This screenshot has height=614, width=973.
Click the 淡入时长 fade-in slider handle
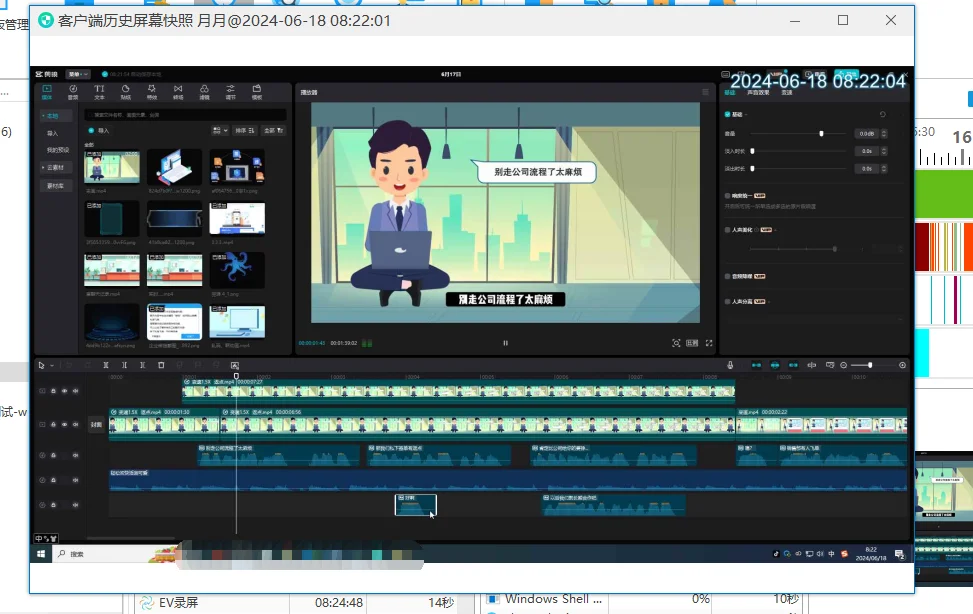point(753,151)
